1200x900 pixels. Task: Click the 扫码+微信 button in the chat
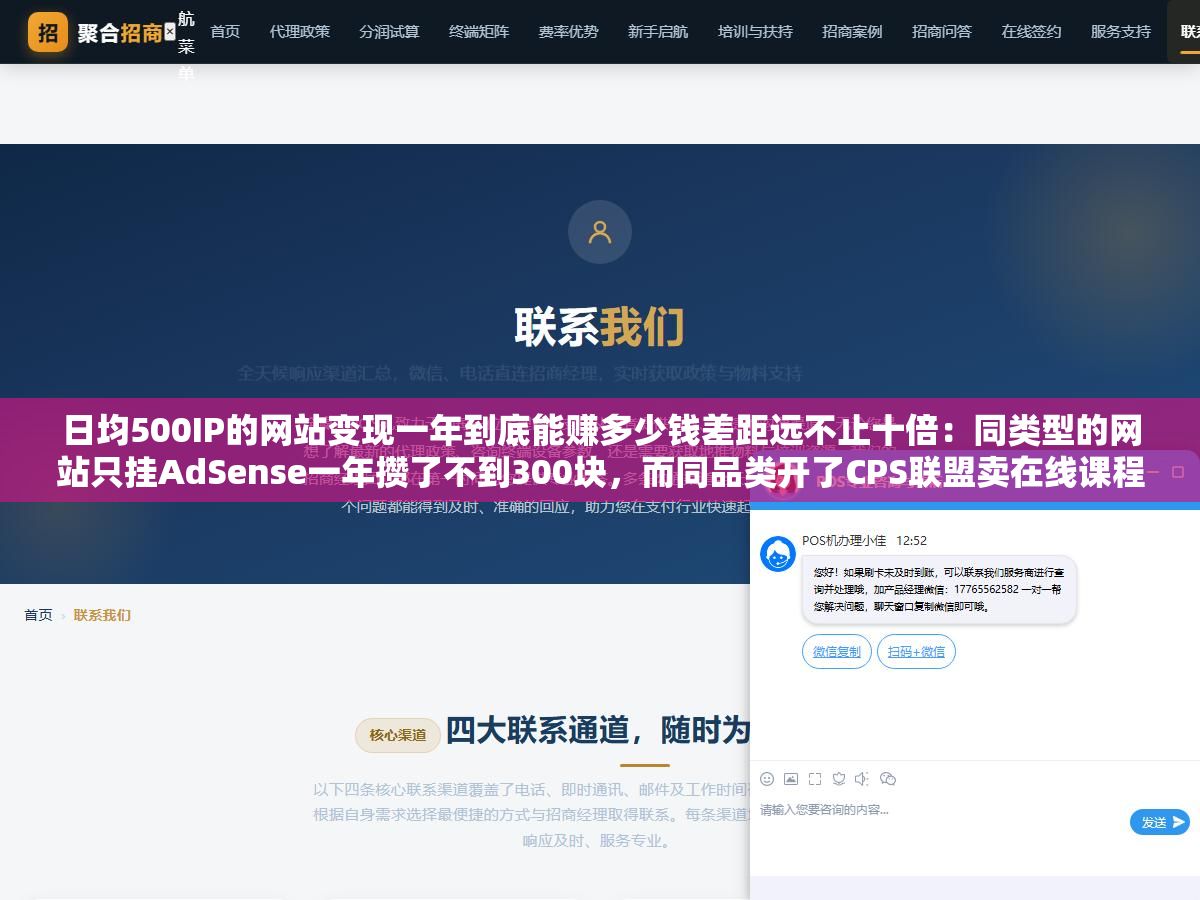[917, 652]
